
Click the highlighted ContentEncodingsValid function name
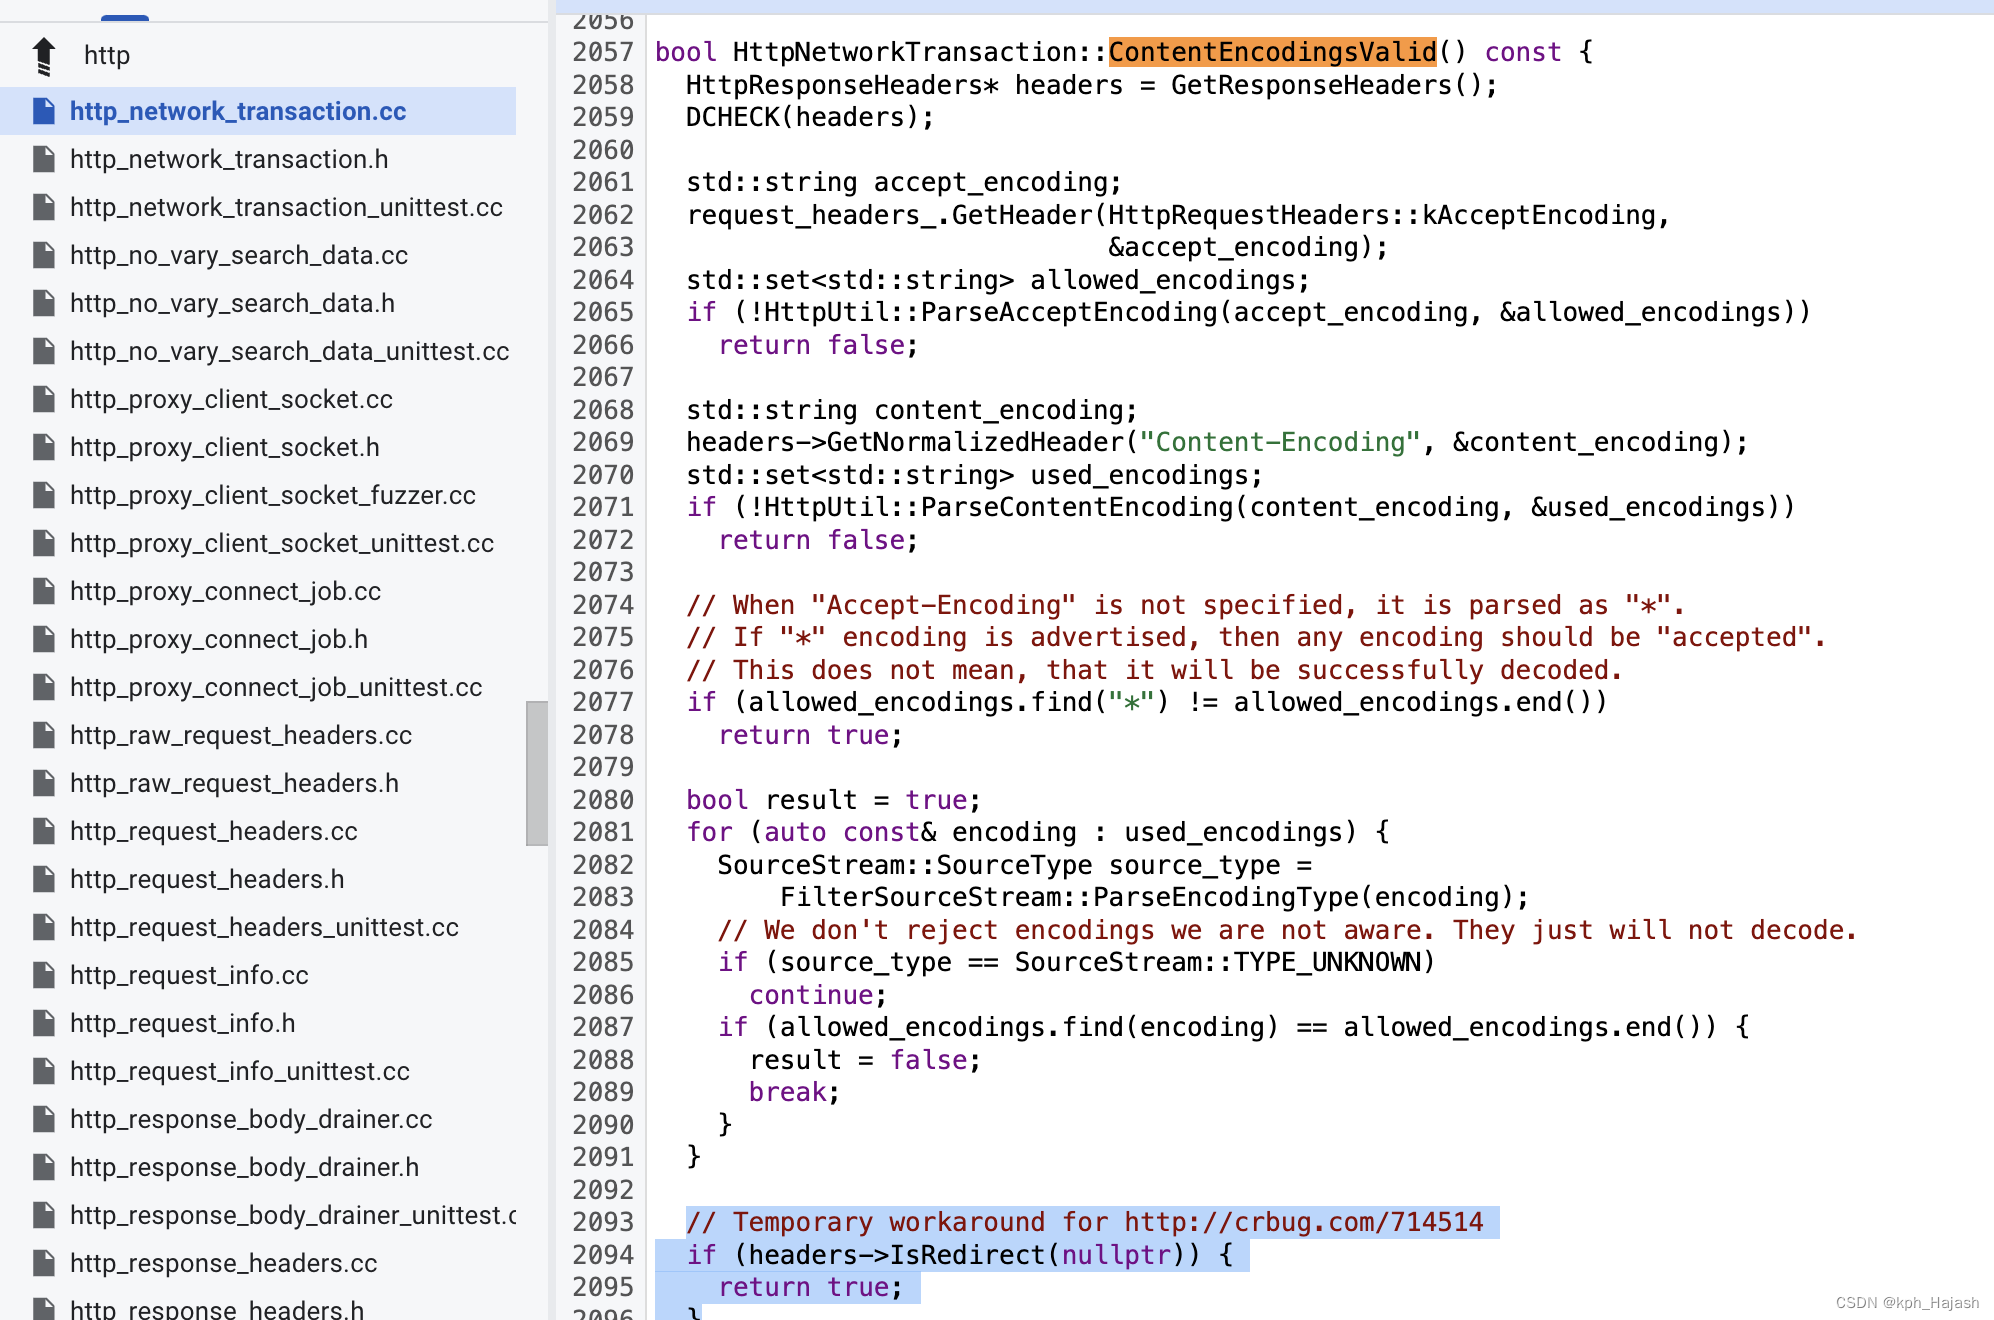click(1273, 52)
